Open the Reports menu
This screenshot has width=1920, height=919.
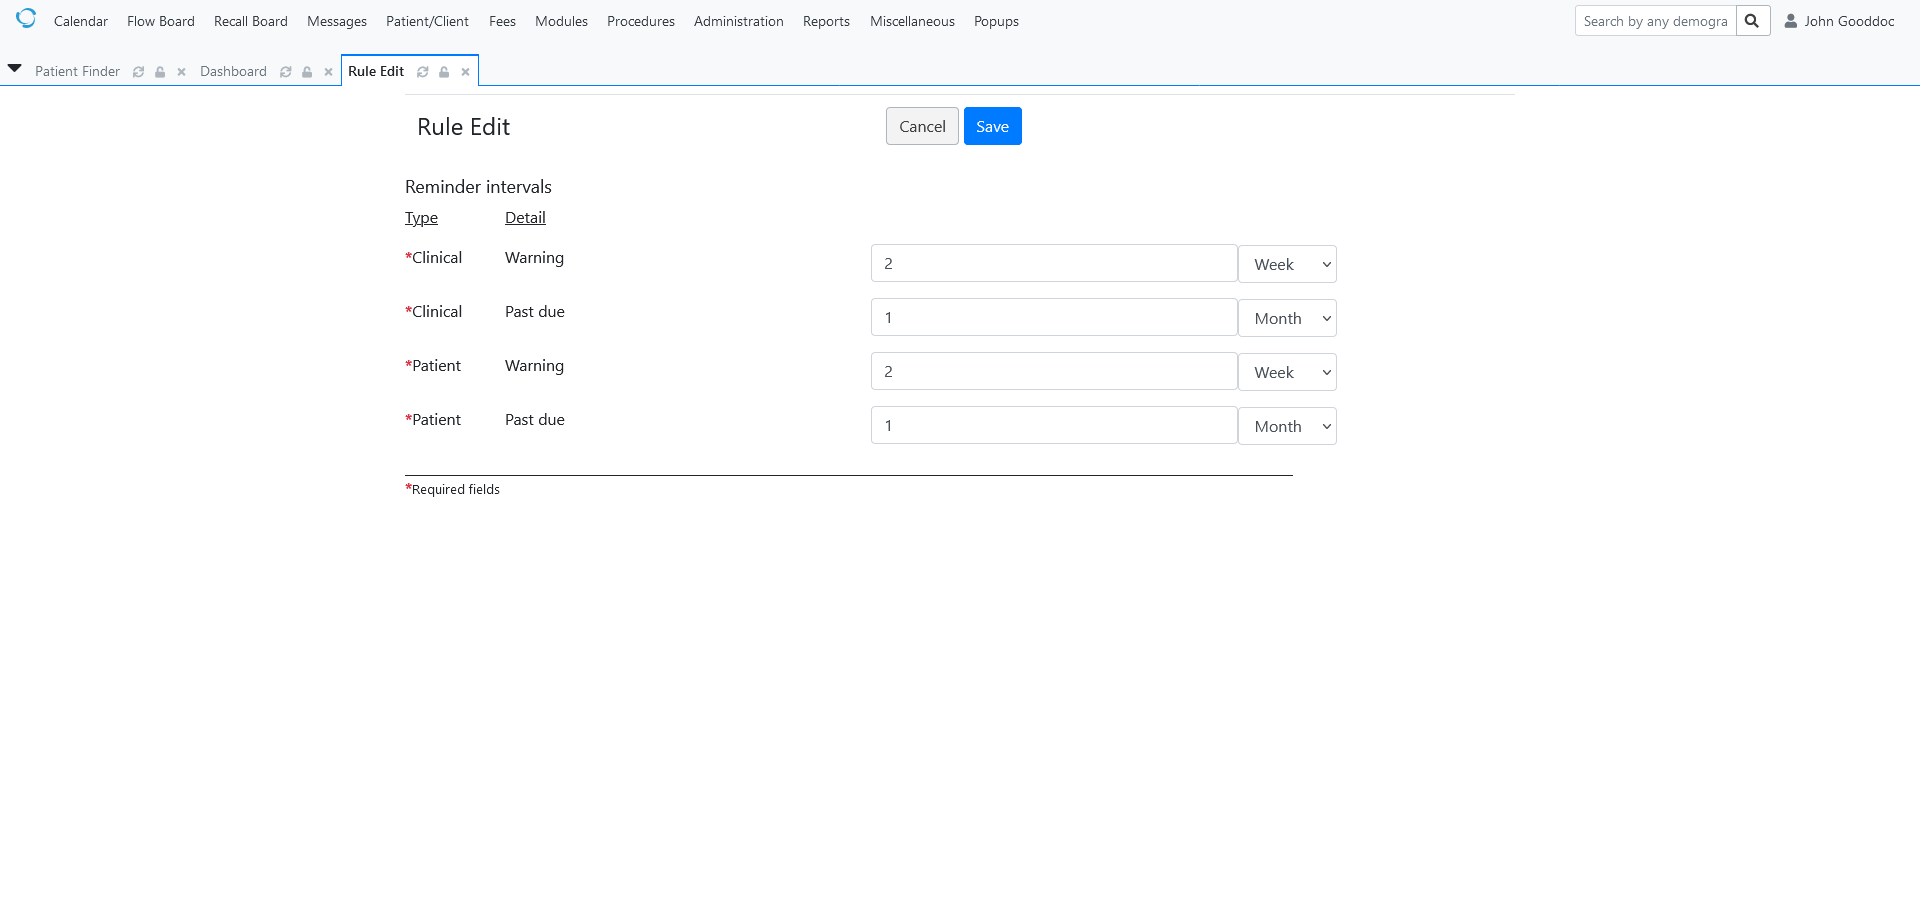pos(825,21)
